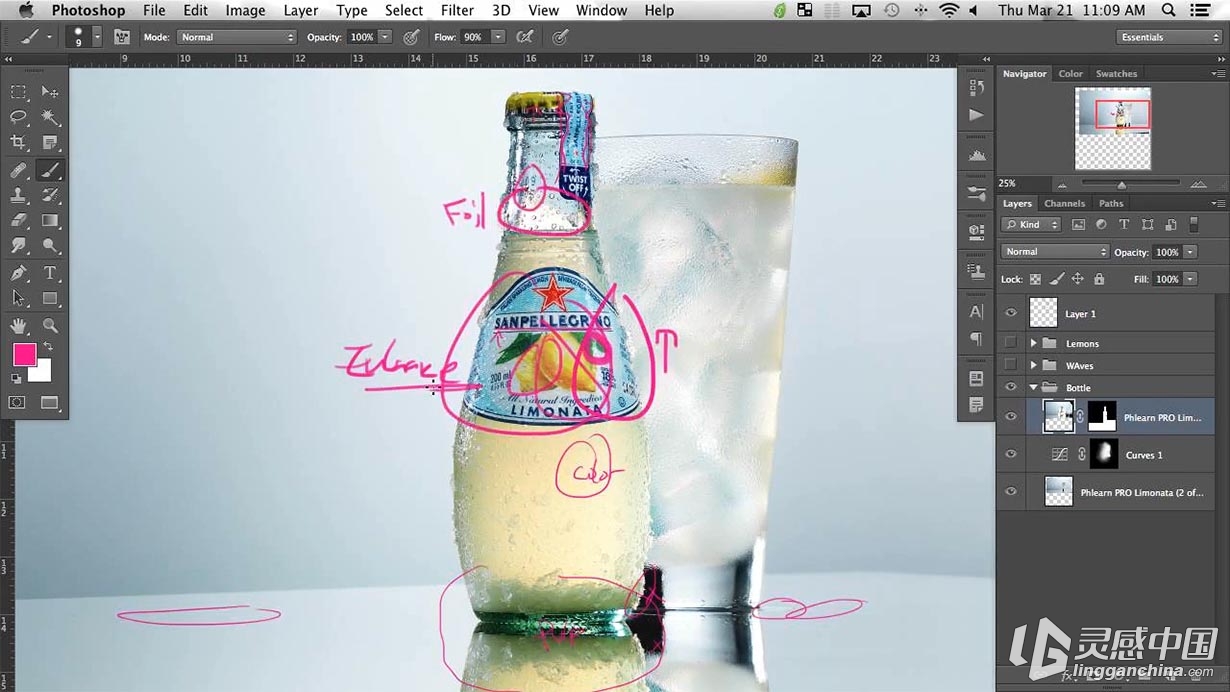Select the Move tool

point(50,92)
